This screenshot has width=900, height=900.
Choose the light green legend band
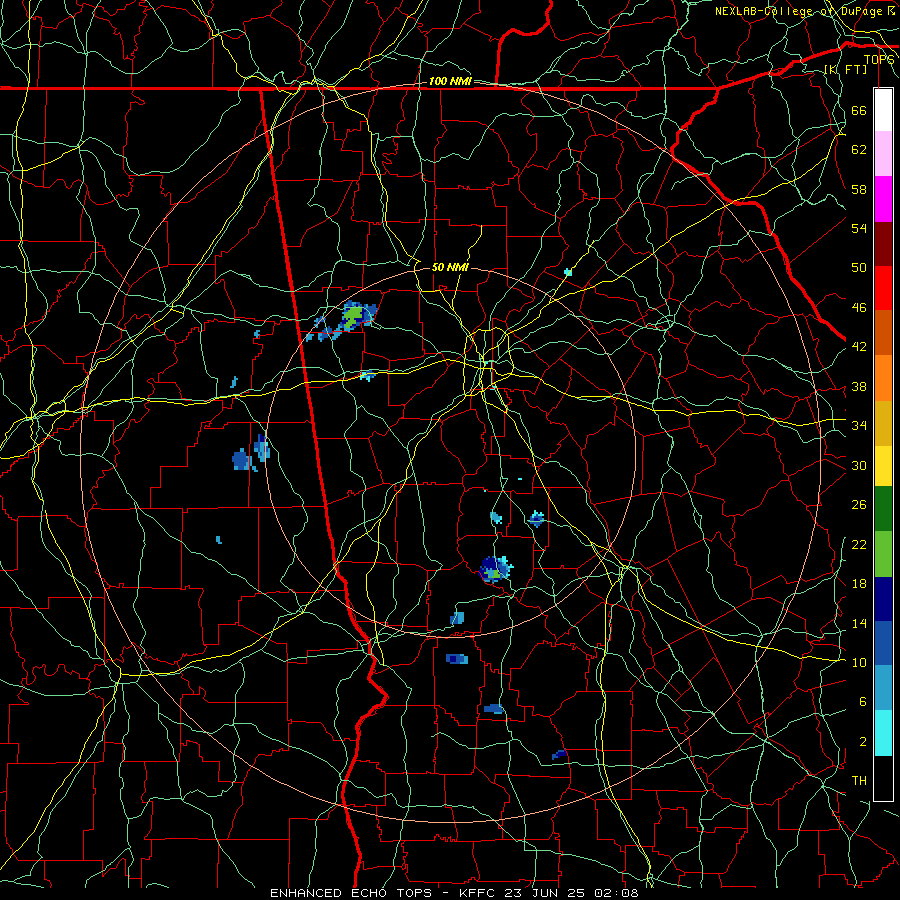coord(883,553)
